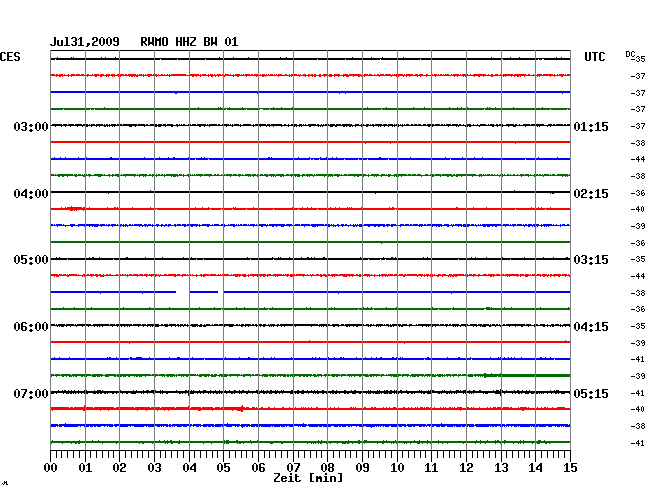Viewport: 650px width, 494px height.
Task: Select DC value -35 beside 03:15
Action: coord(638,259)
